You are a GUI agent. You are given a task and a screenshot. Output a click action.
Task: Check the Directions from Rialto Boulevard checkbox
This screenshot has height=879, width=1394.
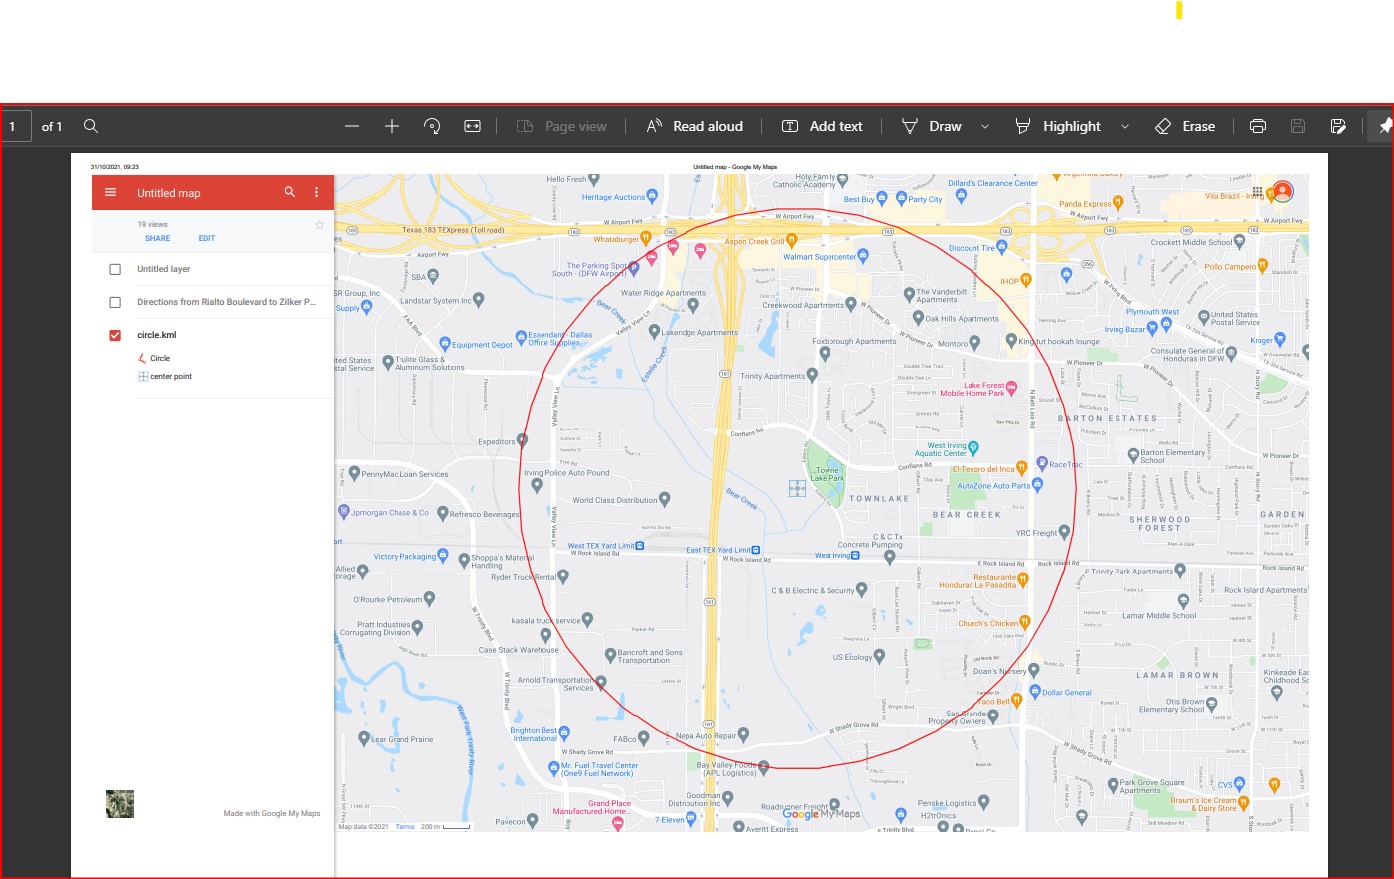[115, 302]
